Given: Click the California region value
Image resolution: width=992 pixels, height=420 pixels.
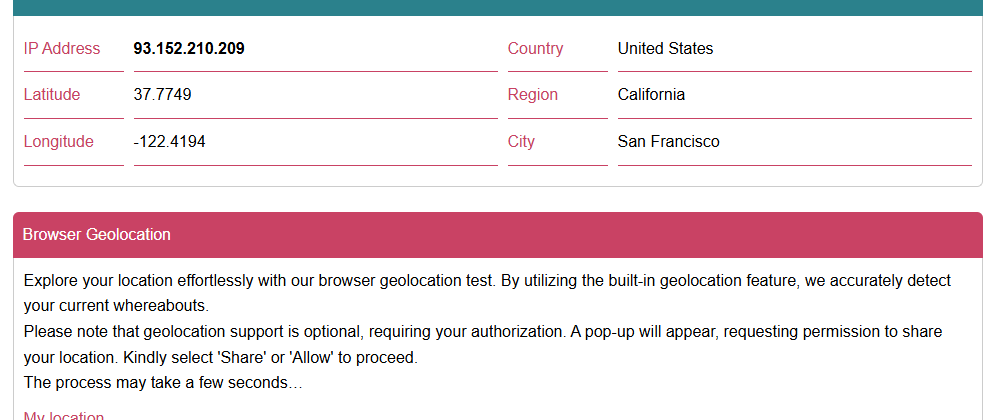Looking at the screenshot, I should [651, 95].
